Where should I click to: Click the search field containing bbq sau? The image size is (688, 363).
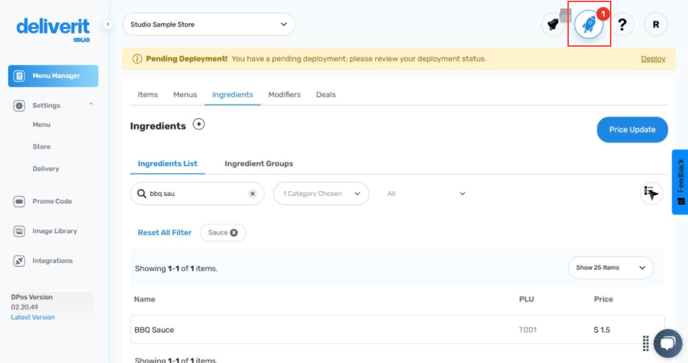[x=197, y=194]
